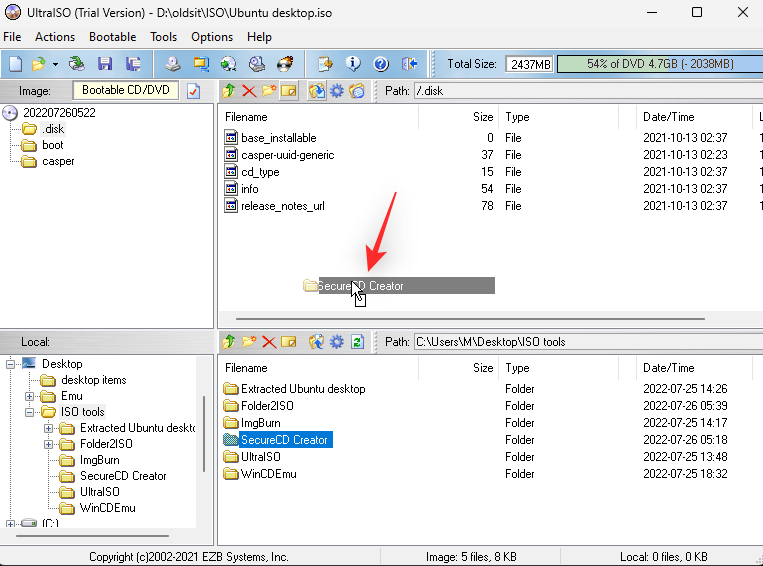Open the Options menu

(212, 37)
